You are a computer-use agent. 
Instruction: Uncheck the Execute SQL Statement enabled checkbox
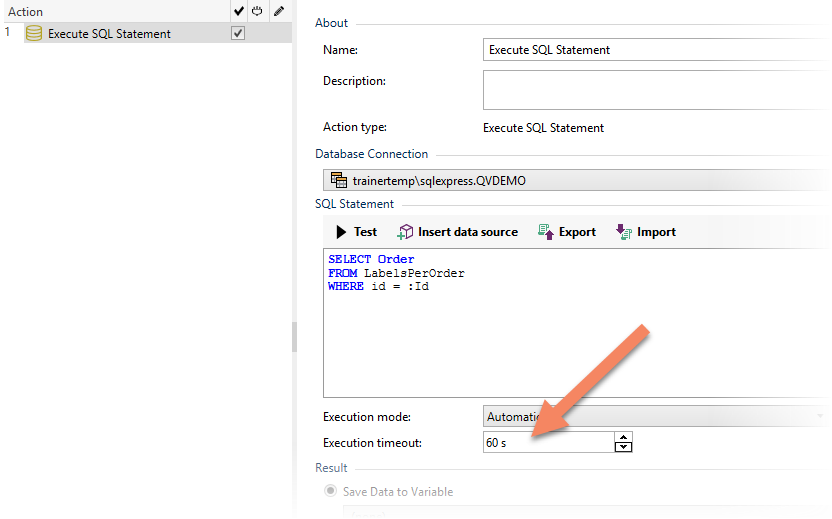pyautogui.click(x=238, y=34)
